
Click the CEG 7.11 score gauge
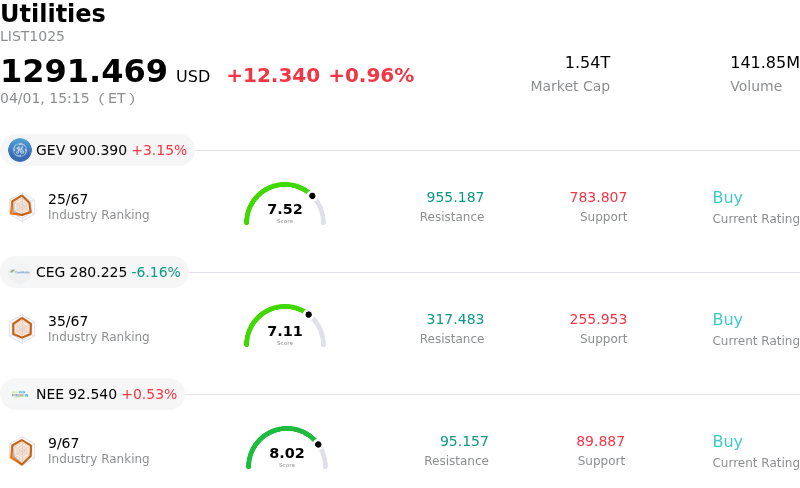coord(285,327)
